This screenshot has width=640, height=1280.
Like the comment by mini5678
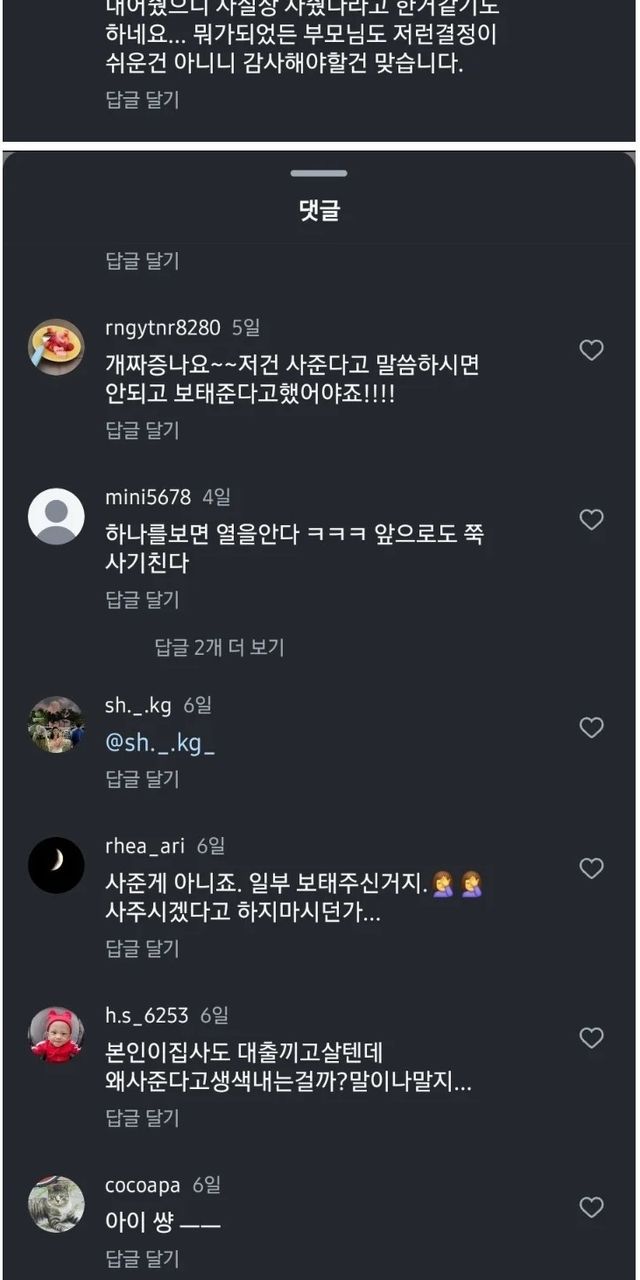click(592, 520)
